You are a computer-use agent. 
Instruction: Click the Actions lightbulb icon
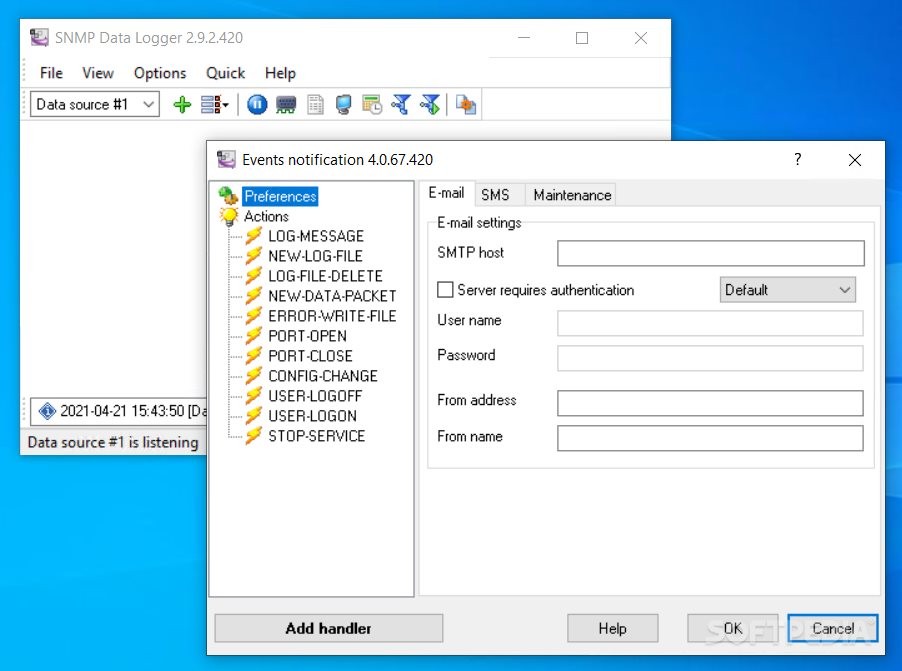(229, 216)
